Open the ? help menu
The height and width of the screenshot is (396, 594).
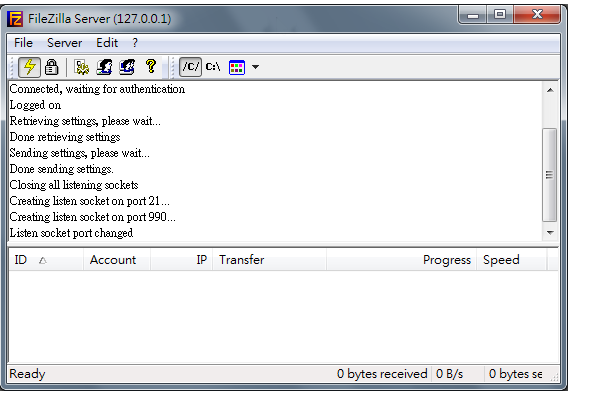click(x=135, y=43)
